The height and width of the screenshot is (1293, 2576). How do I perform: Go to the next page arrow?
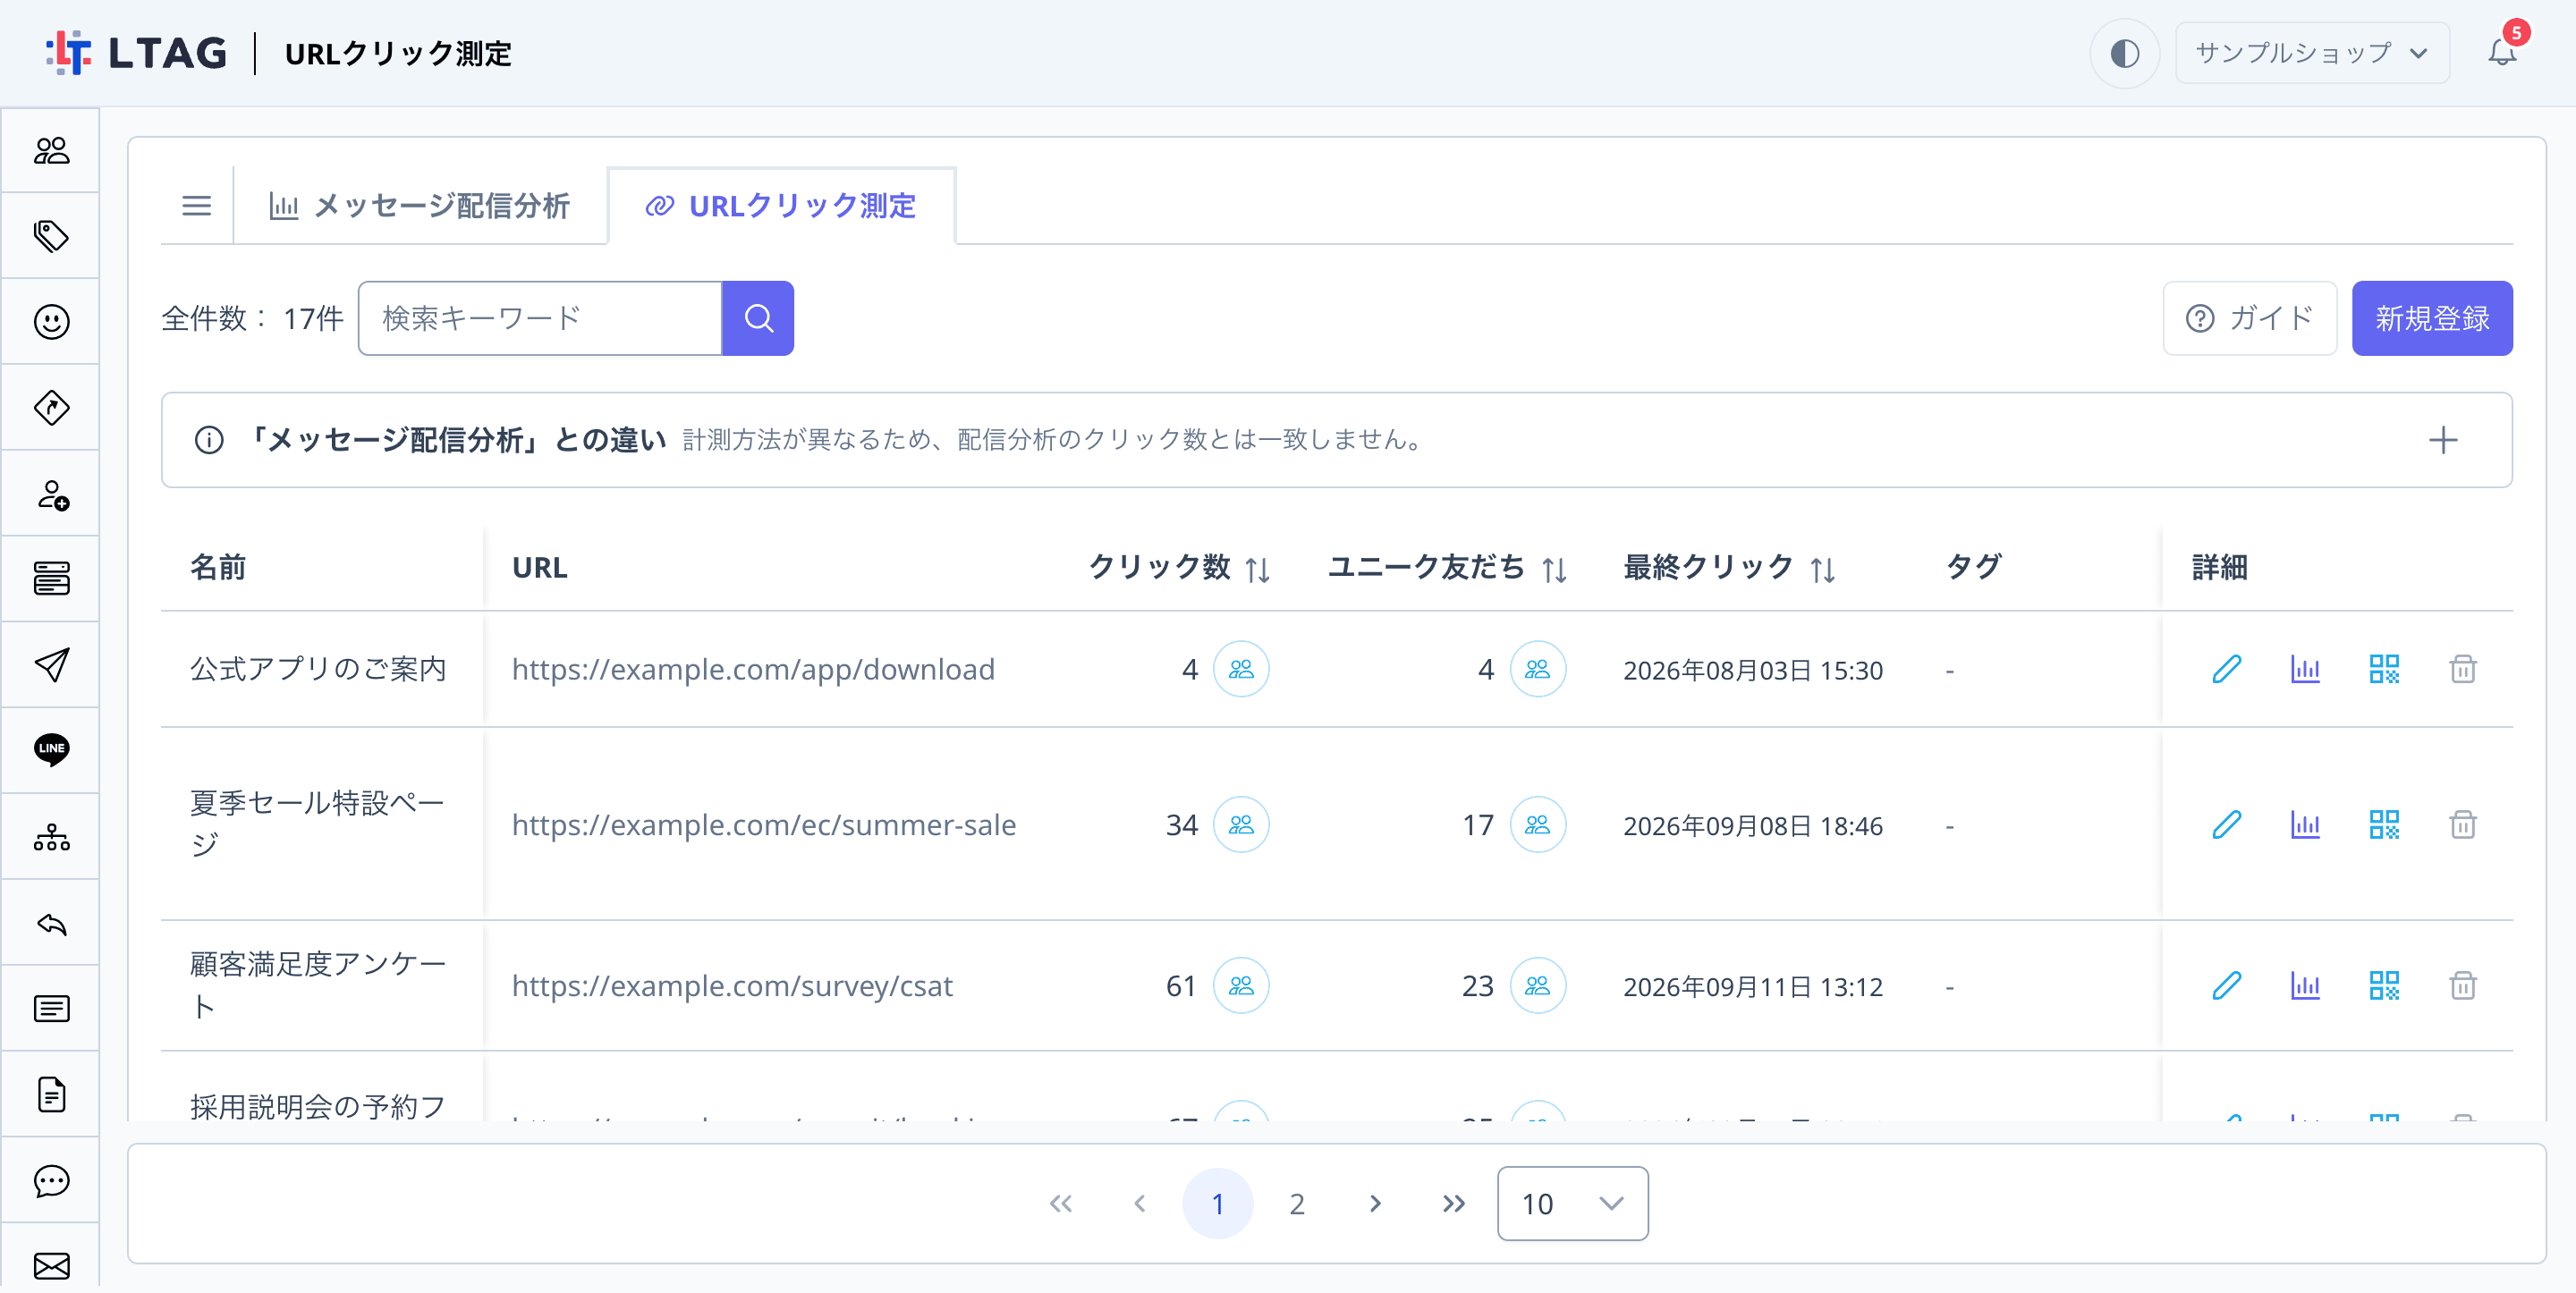click(1376, 1204)
